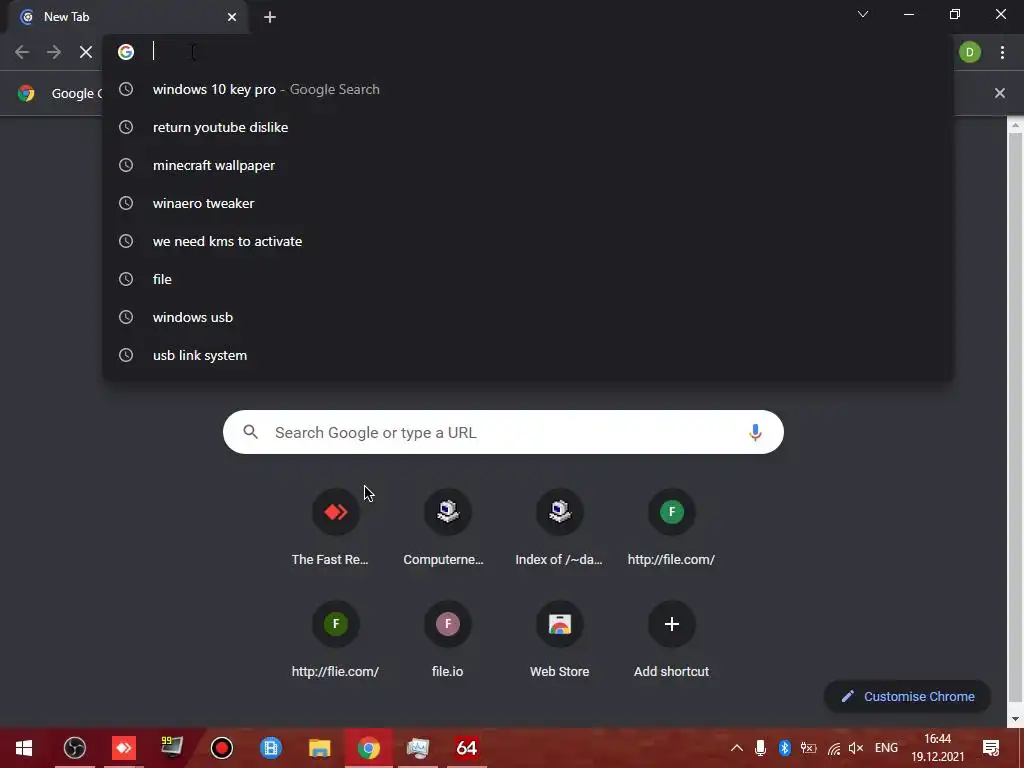Show hidden system tray icons

(x=736, y=748)
